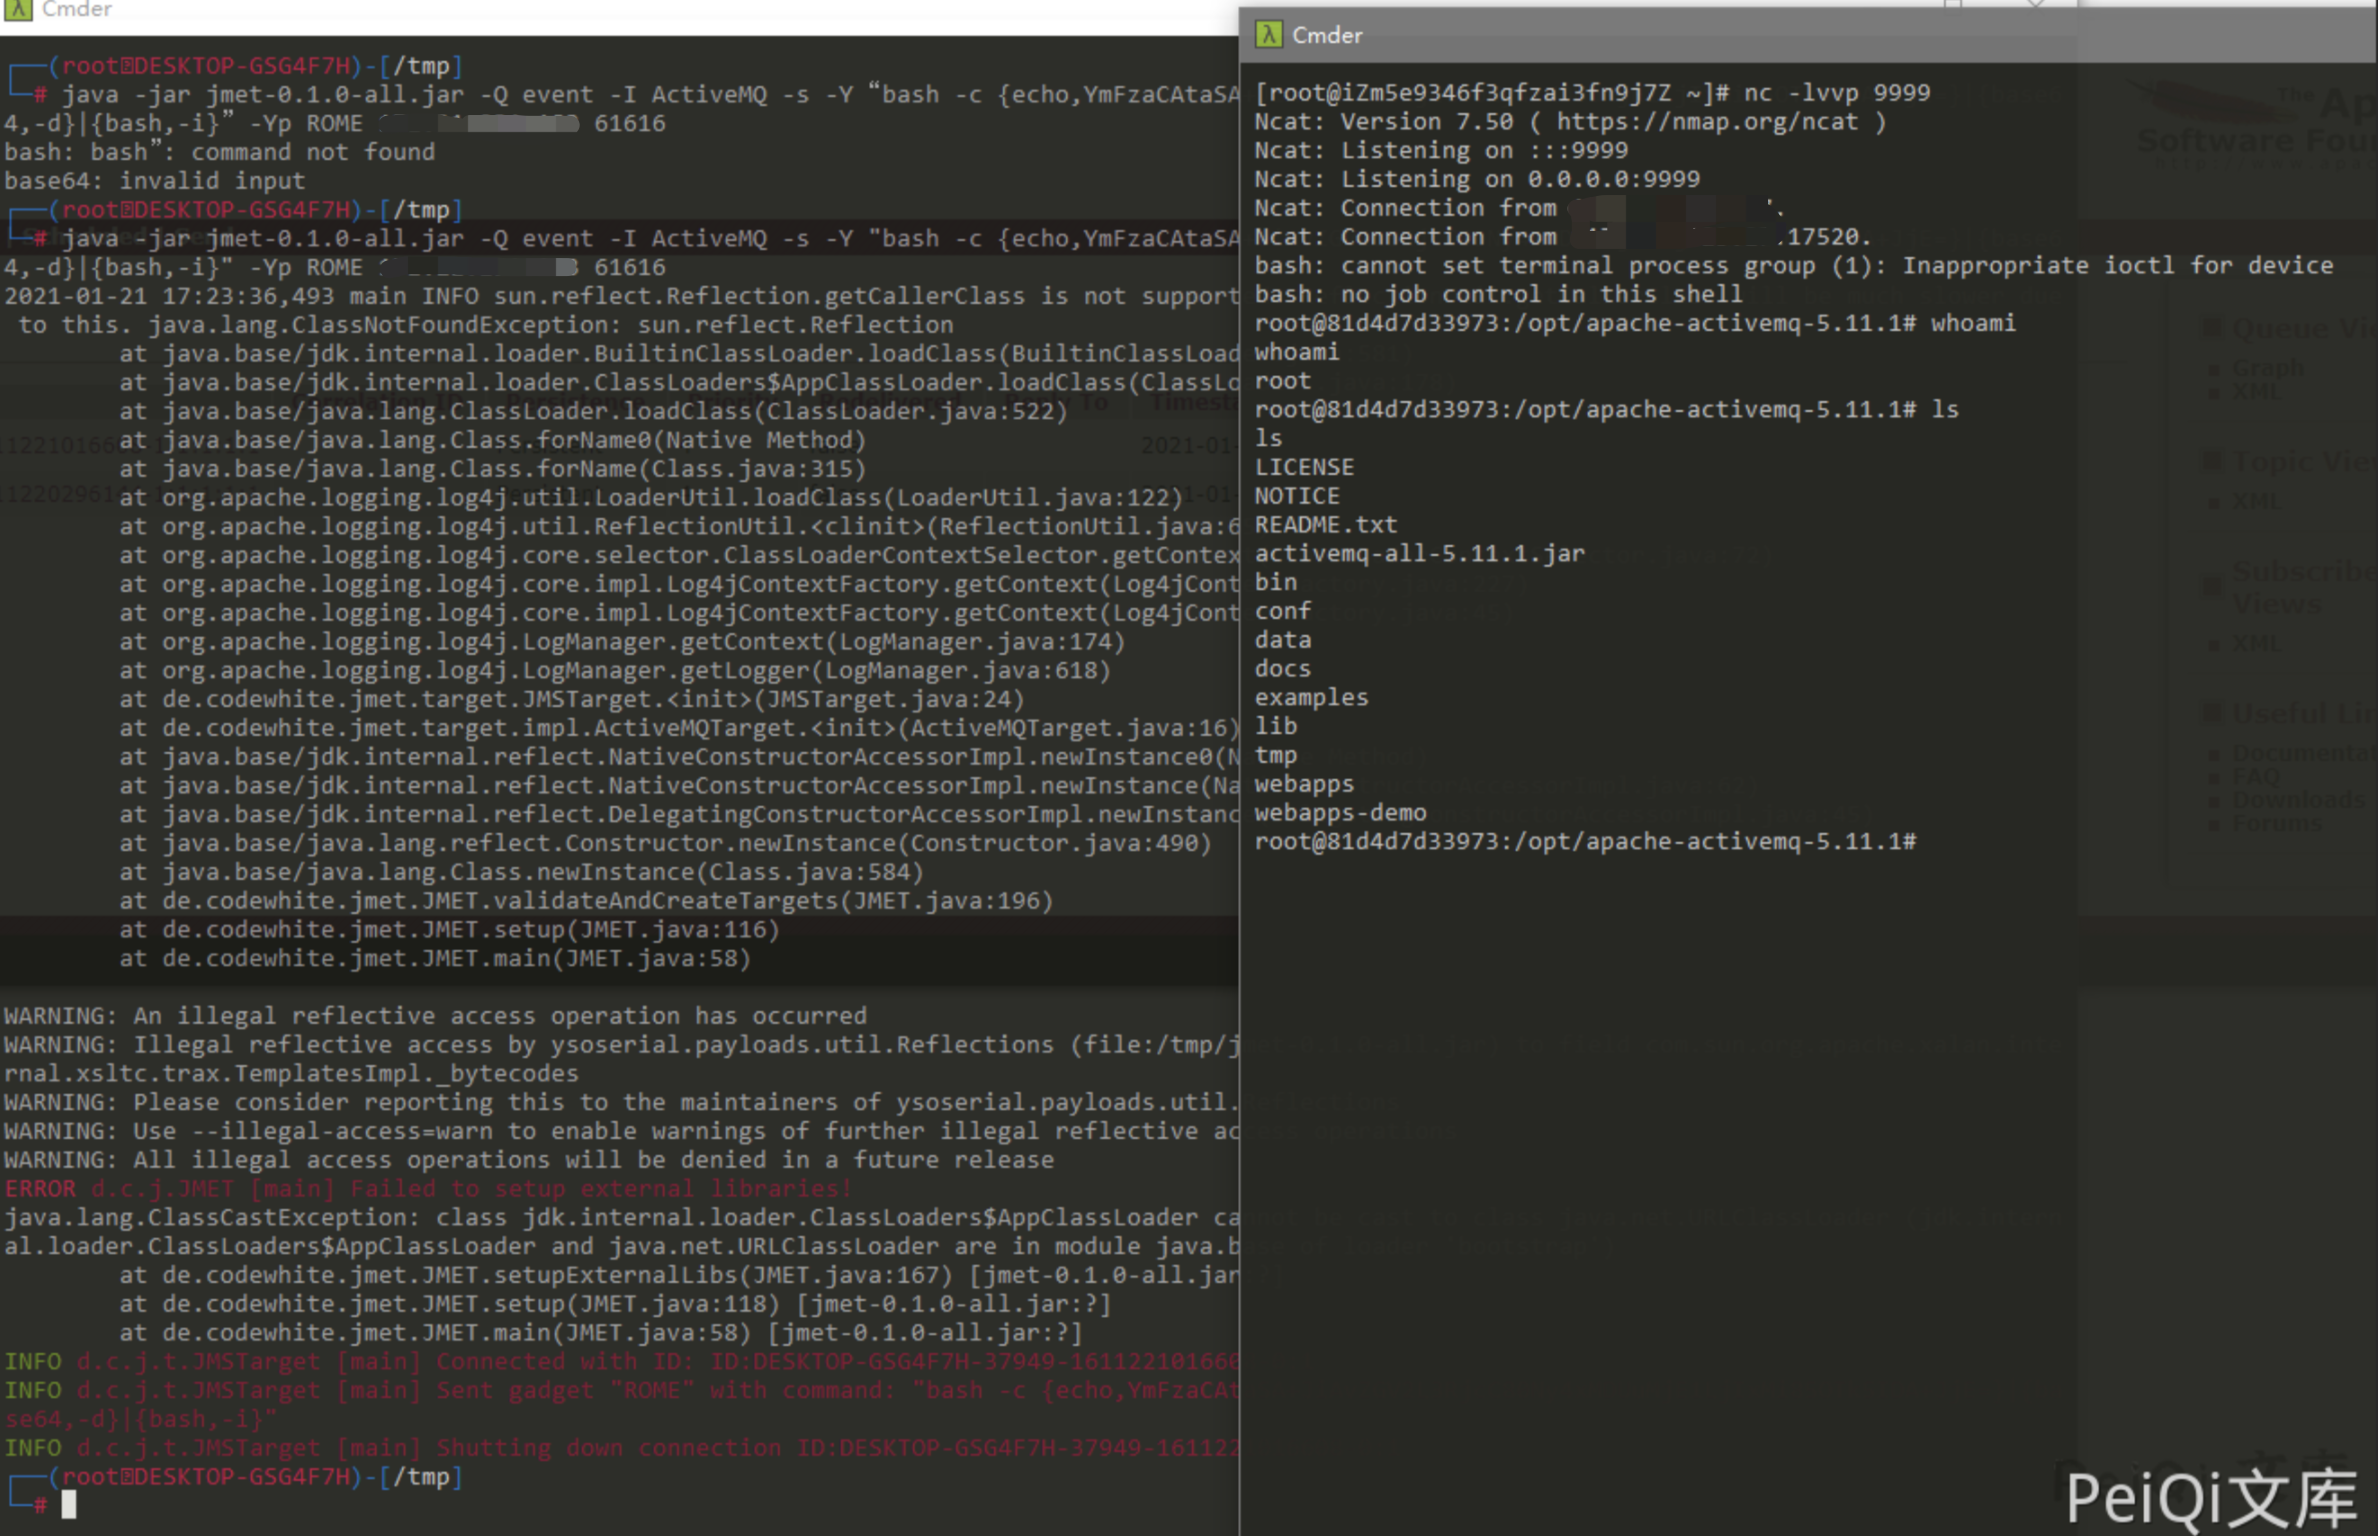Click the left Cmder window title text
Screen dimensions: 2378x1536
[x=76, y=9]
